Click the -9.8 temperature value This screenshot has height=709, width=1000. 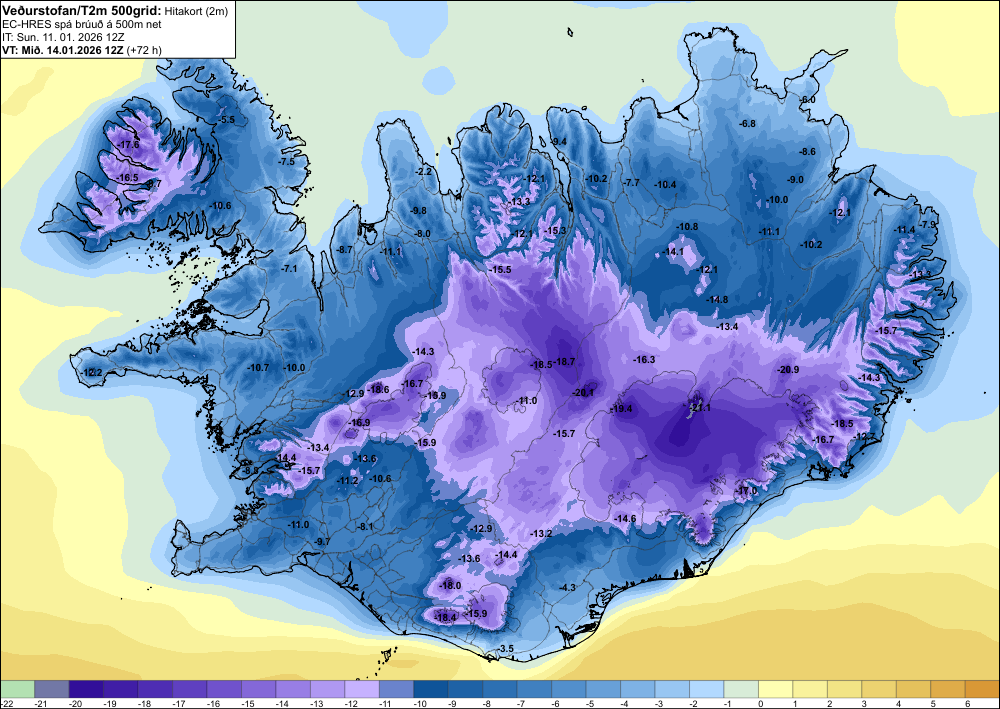(419, 210)
